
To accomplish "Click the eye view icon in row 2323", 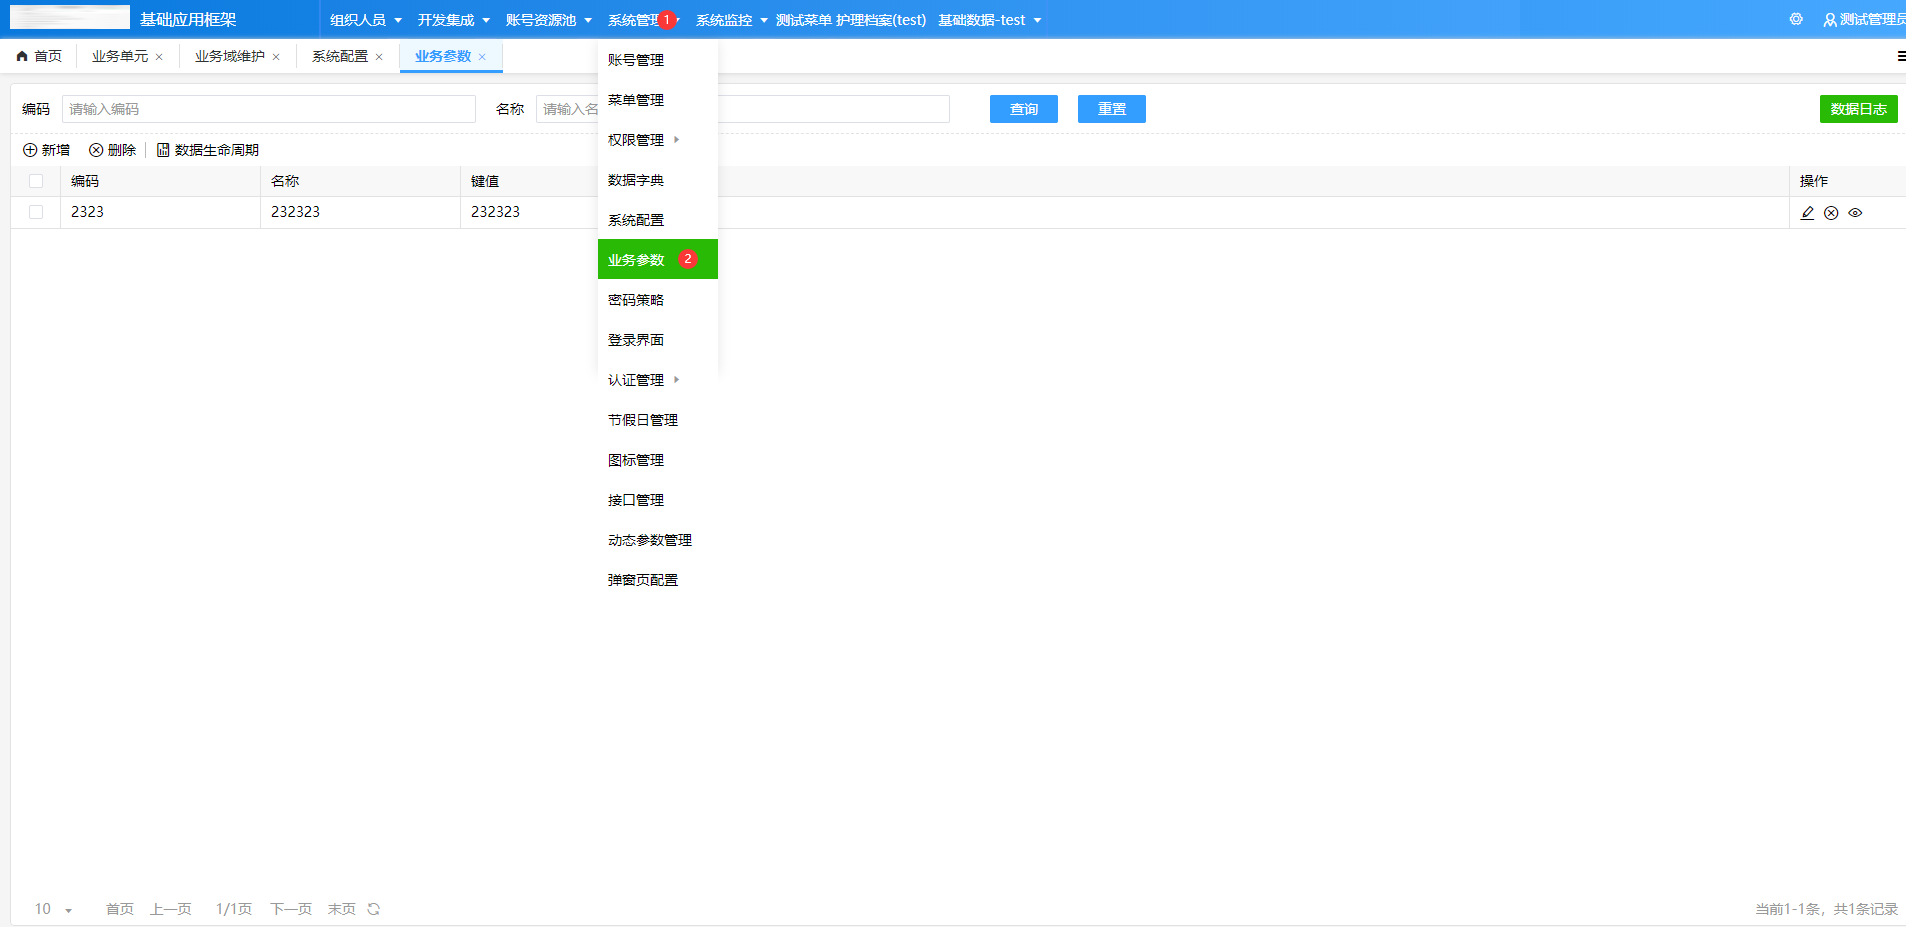I will tap(1855, 213).
